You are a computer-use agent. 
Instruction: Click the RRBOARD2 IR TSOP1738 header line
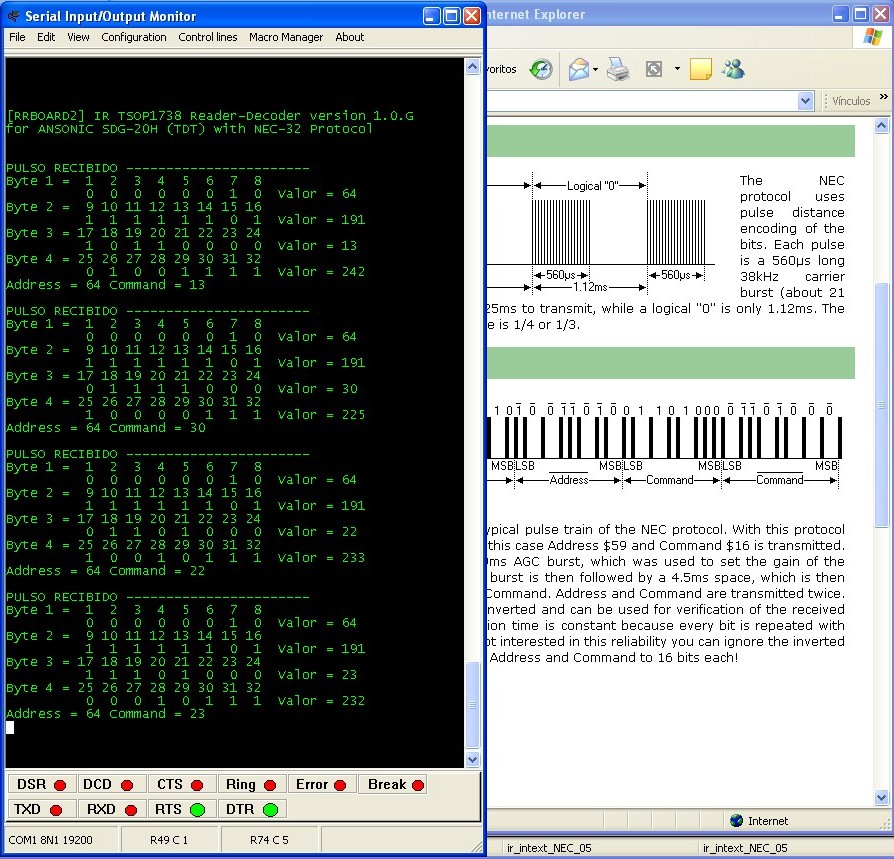(210, 116)
